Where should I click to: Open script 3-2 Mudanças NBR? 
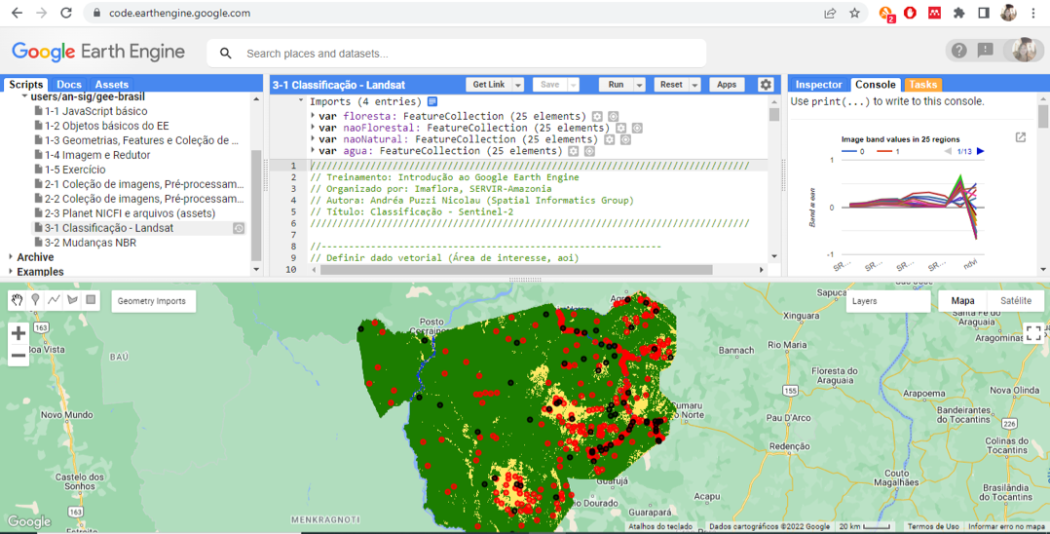(90, 243)
